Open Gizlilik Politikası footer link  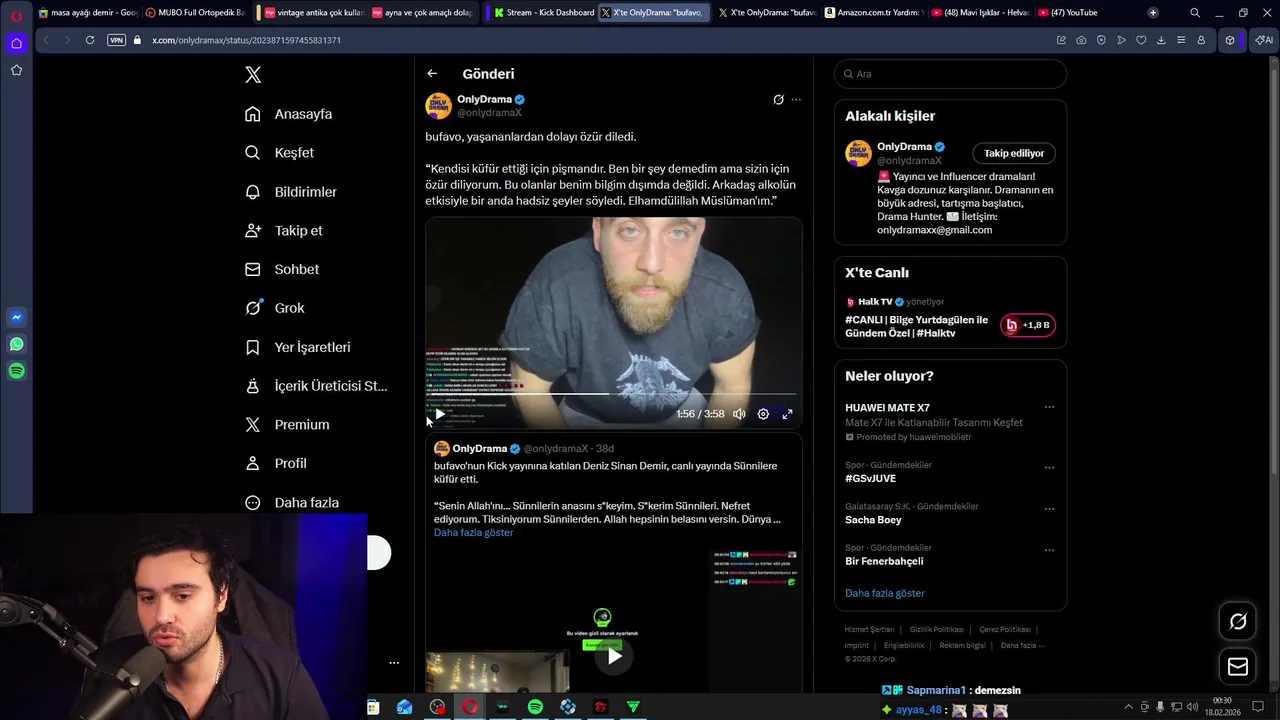(x=936, y=630)
